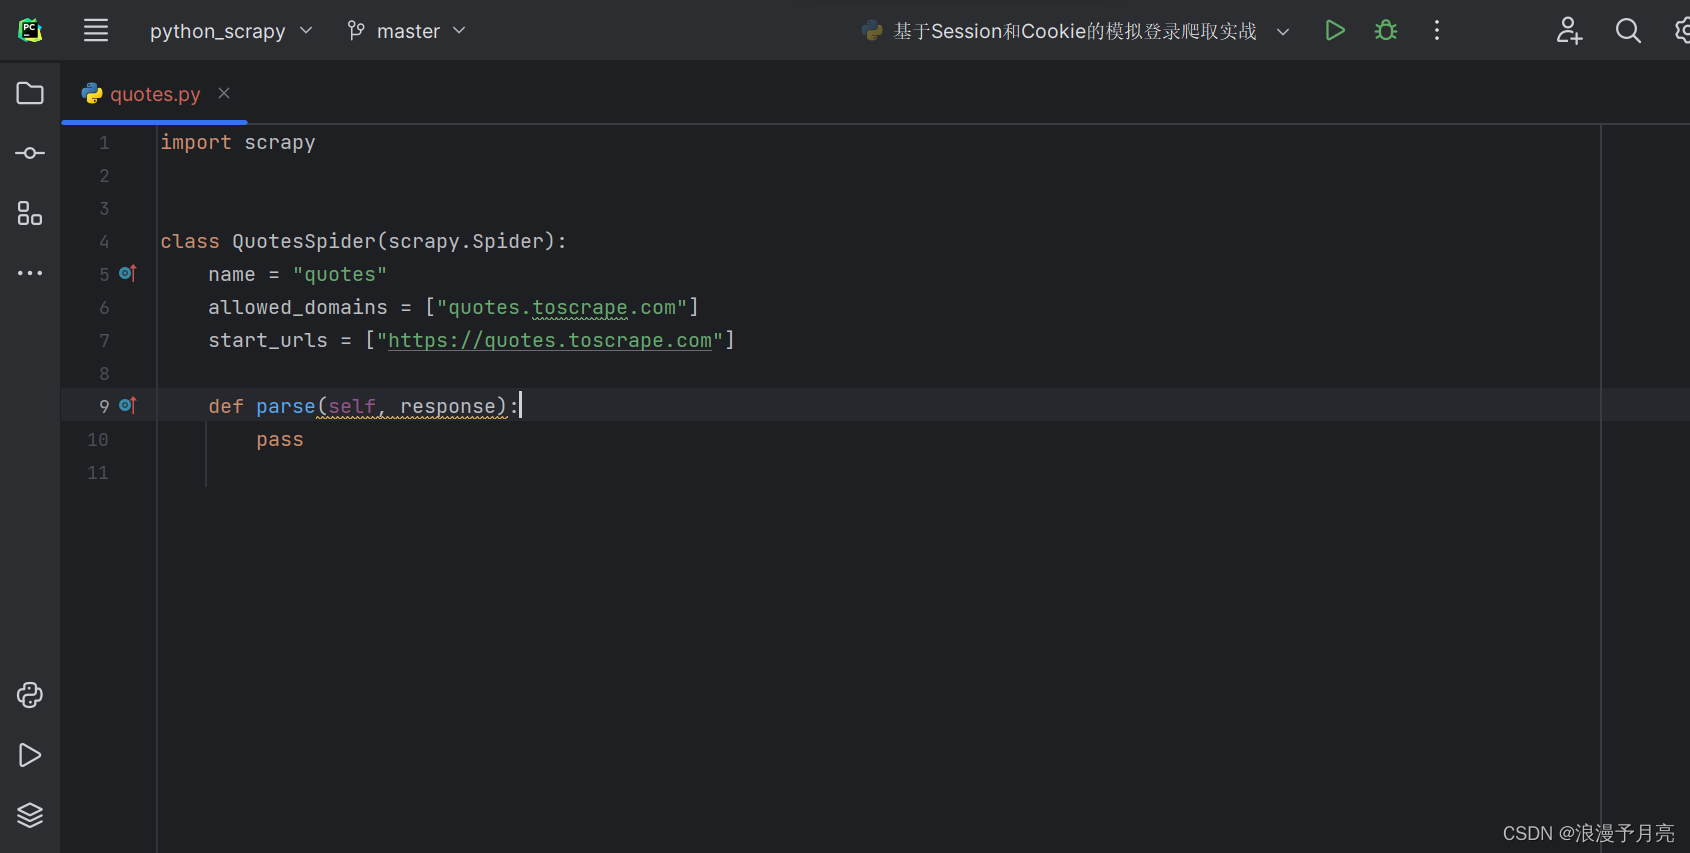The height and width of the screenshot is (853, 1690).
Task: Select the run configuration name
Action: click(1075, 31)
